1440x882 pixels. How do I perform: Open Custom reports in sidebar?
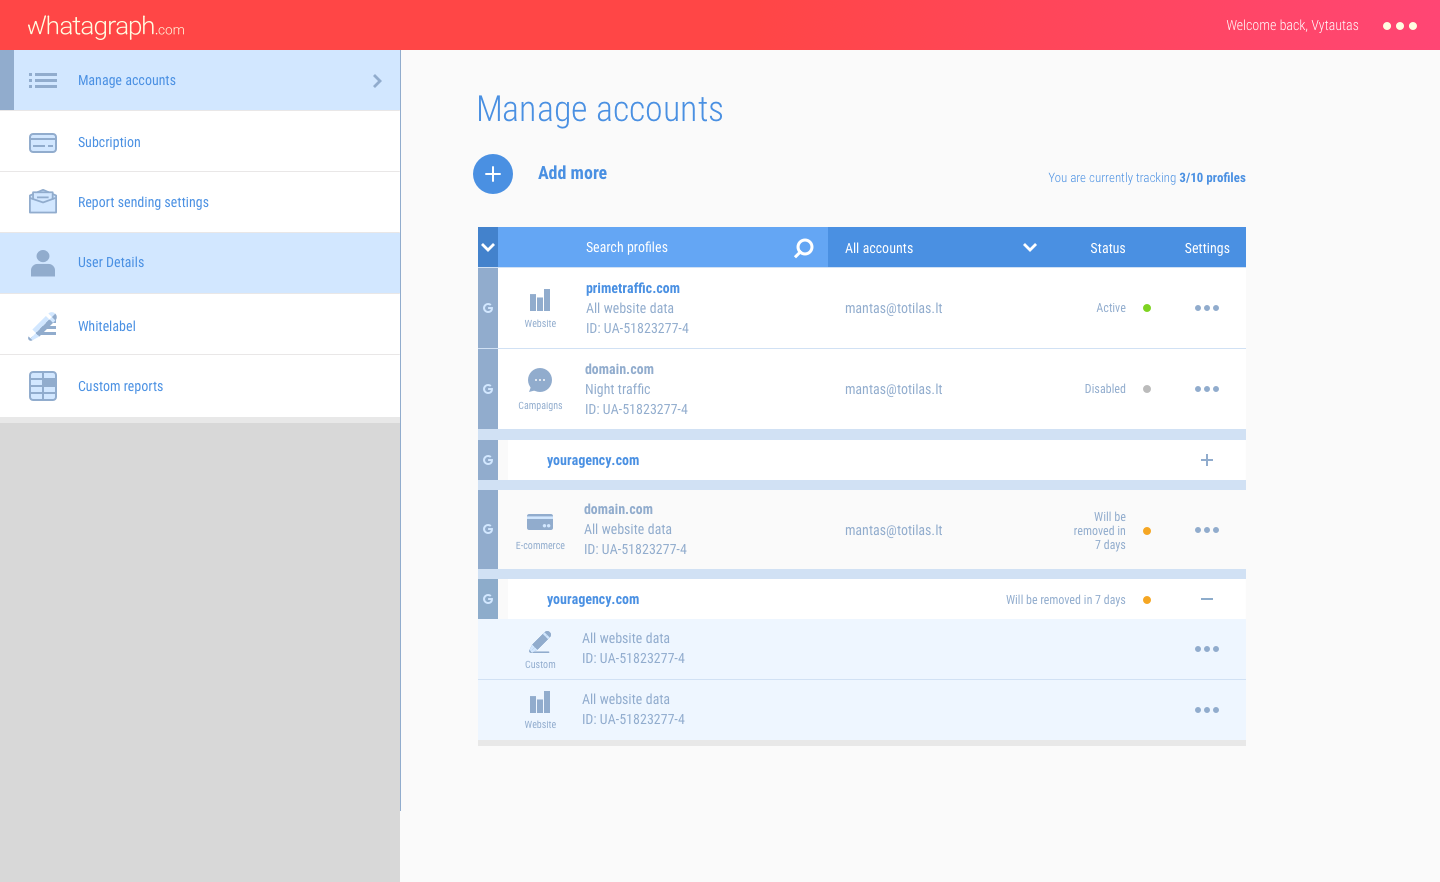pyautogui.click(x=200, y=386)
